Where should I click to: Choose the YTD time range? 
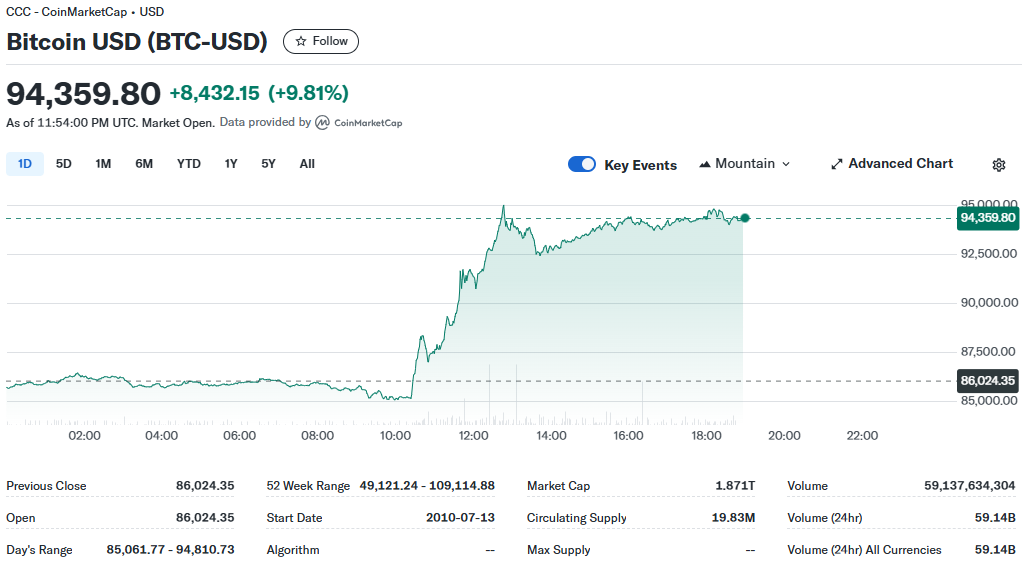click(x=188, y=164)
